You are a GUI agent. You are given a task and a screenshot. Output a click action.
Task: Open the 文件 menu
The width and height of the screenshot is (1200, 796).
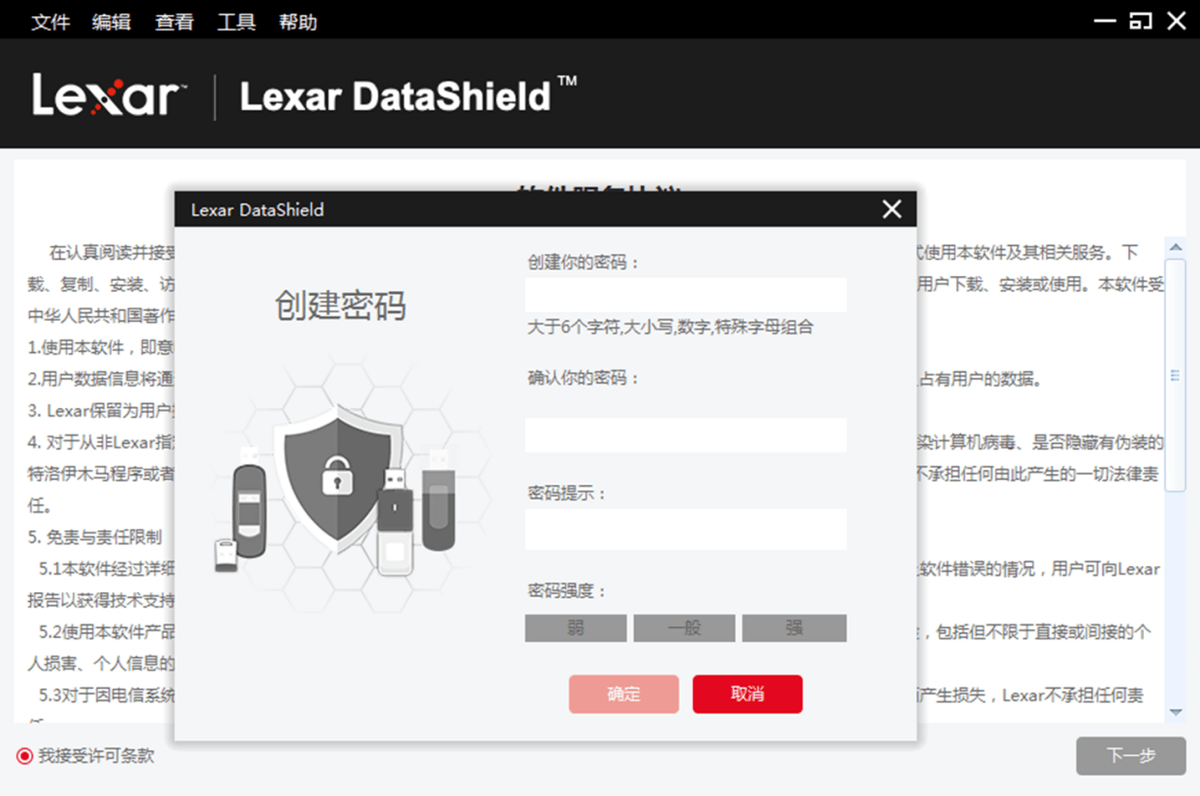[x=50, y=21]
